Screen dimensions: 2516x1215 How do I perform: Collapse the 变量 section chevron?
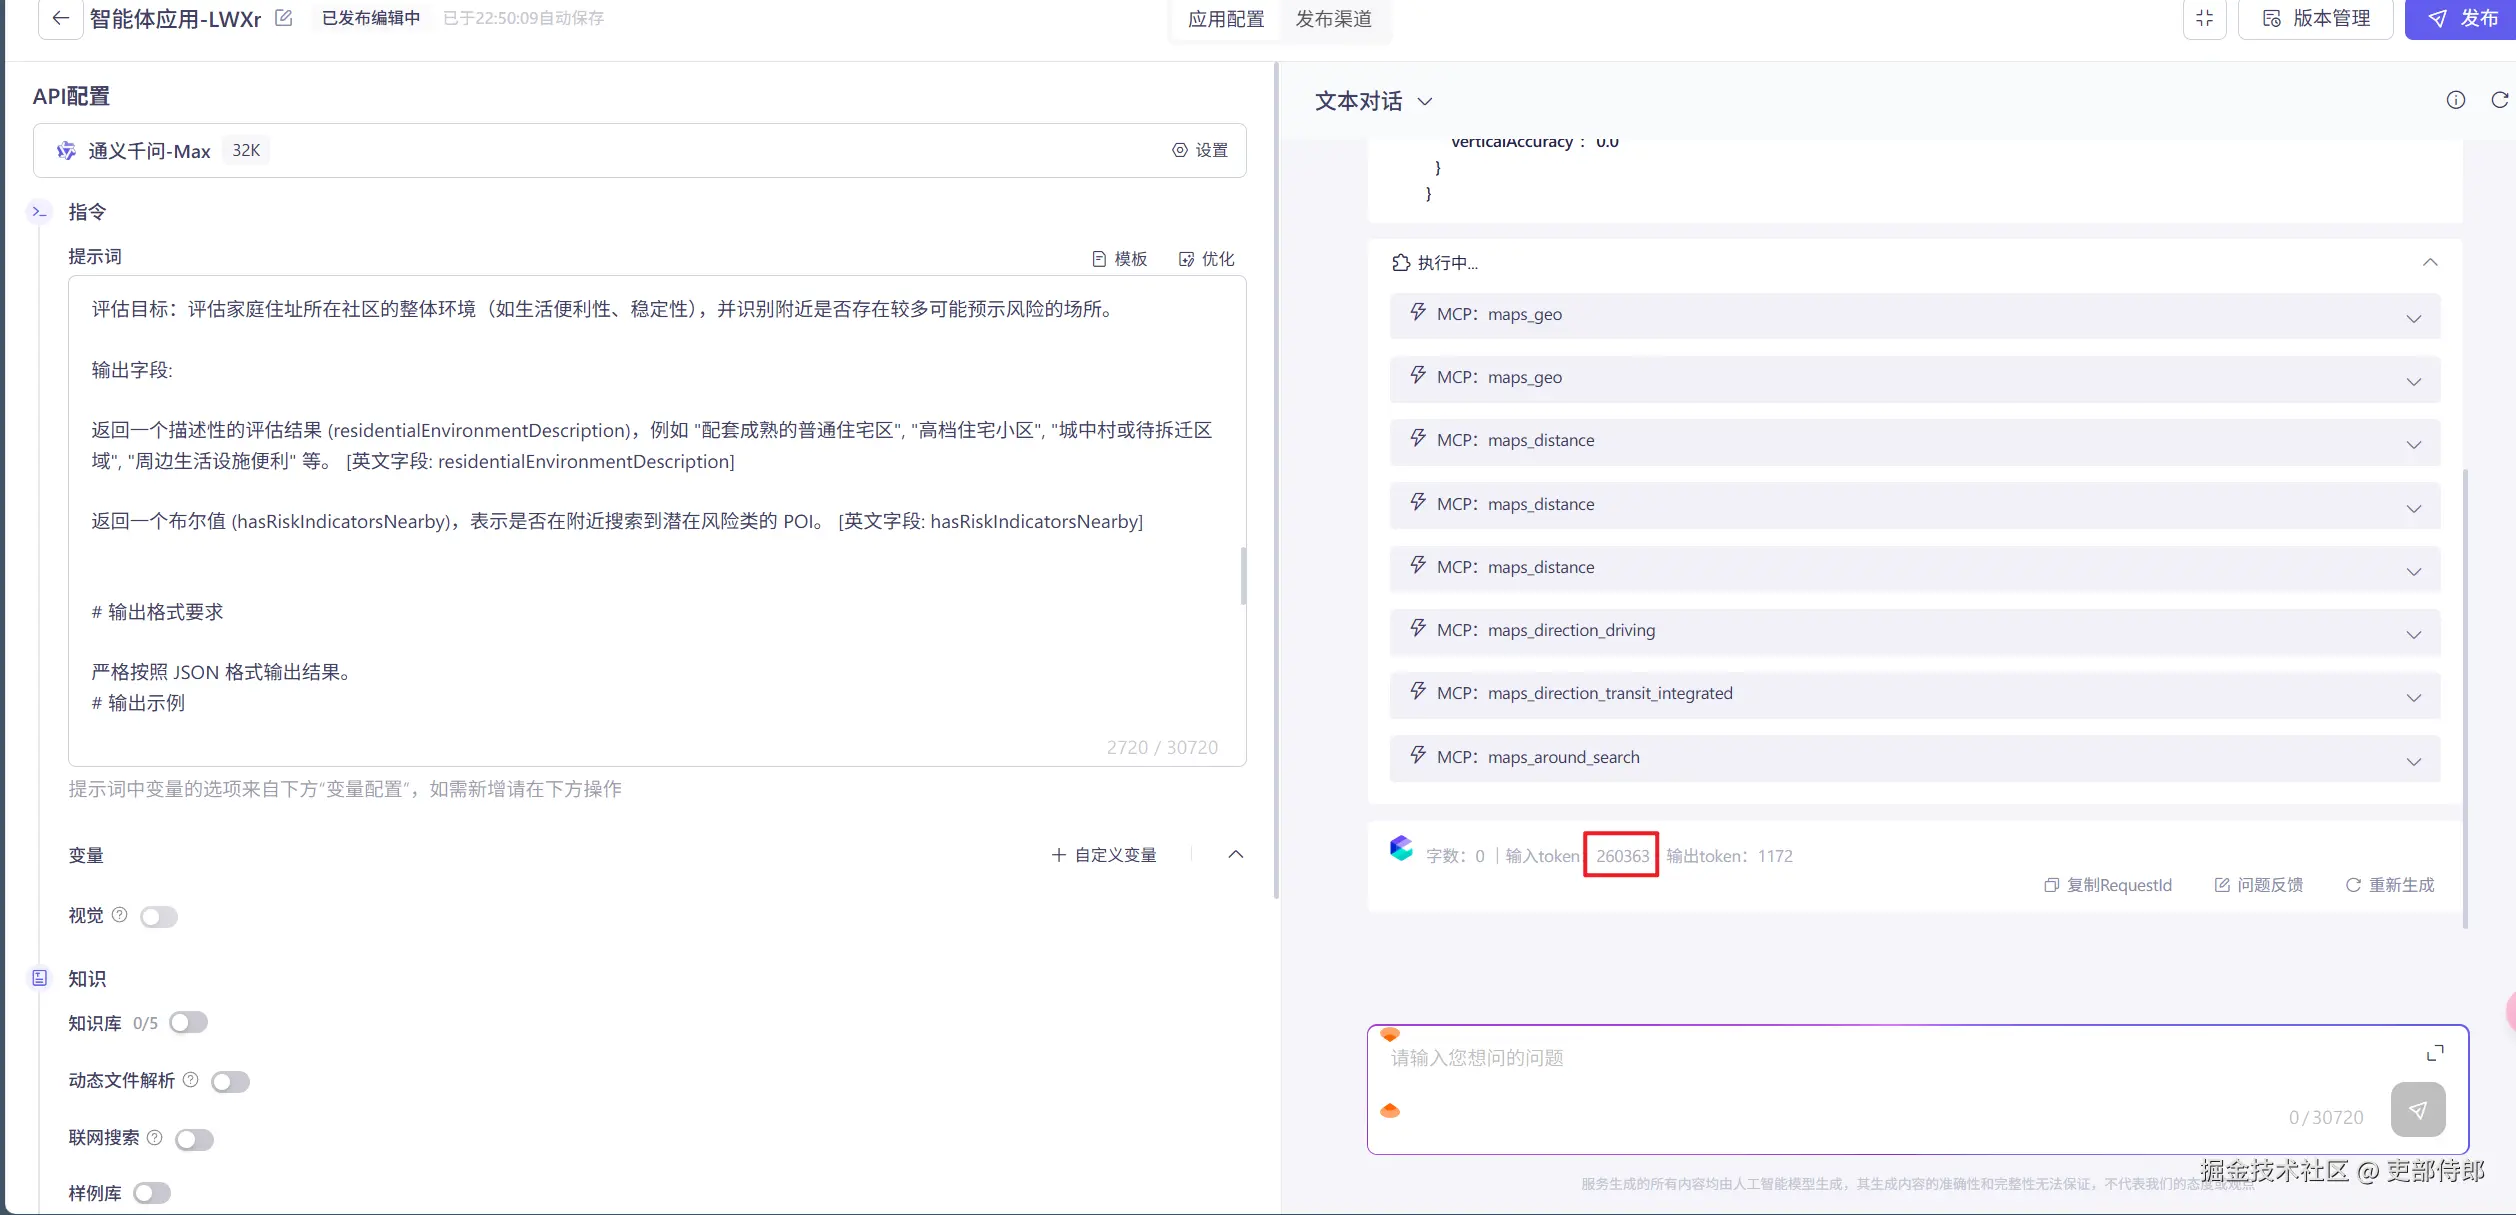coord(1236,854)
